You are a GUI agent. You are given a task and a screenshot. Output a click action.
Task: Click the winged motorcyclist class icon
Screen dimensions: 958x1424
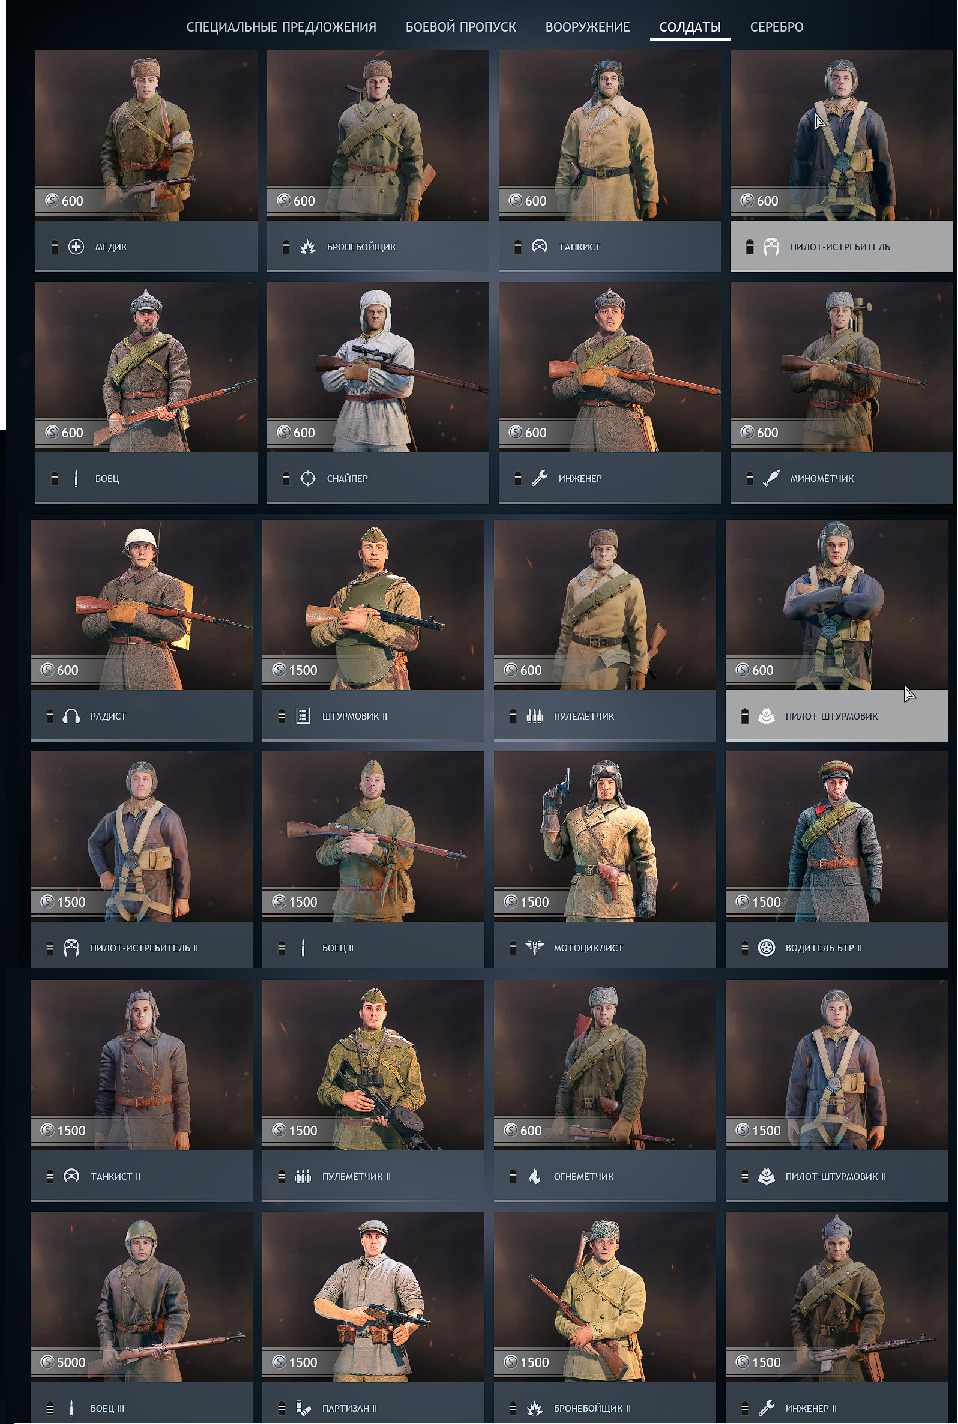coord(535,947)
